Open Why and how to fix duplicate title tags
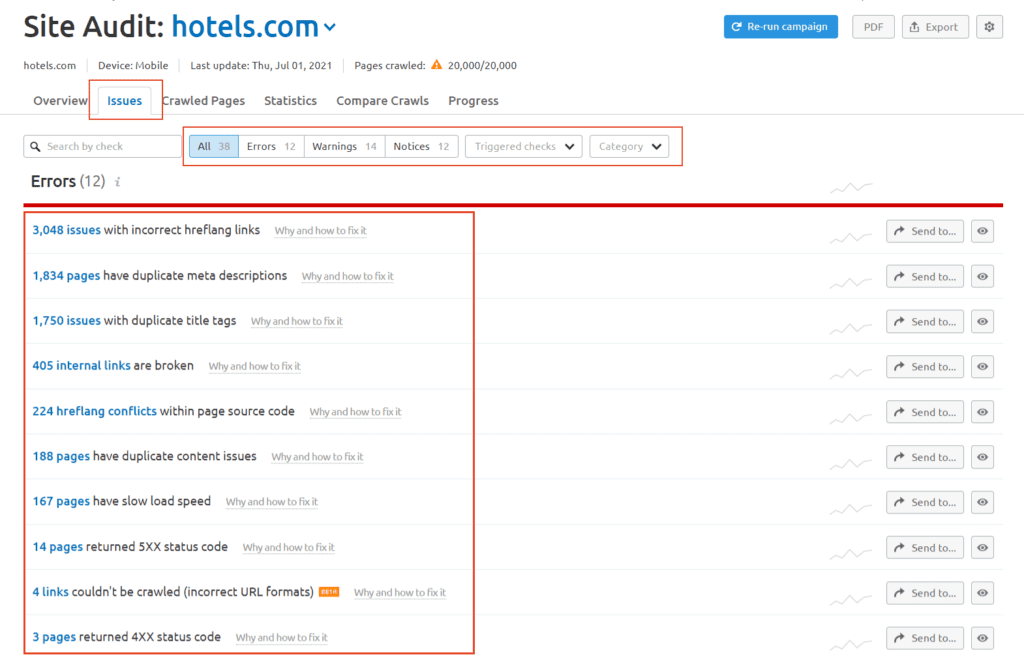Image resolution: width=1024 pixels, height=657 pixels. pyautogui.click(x=296, y=321)
